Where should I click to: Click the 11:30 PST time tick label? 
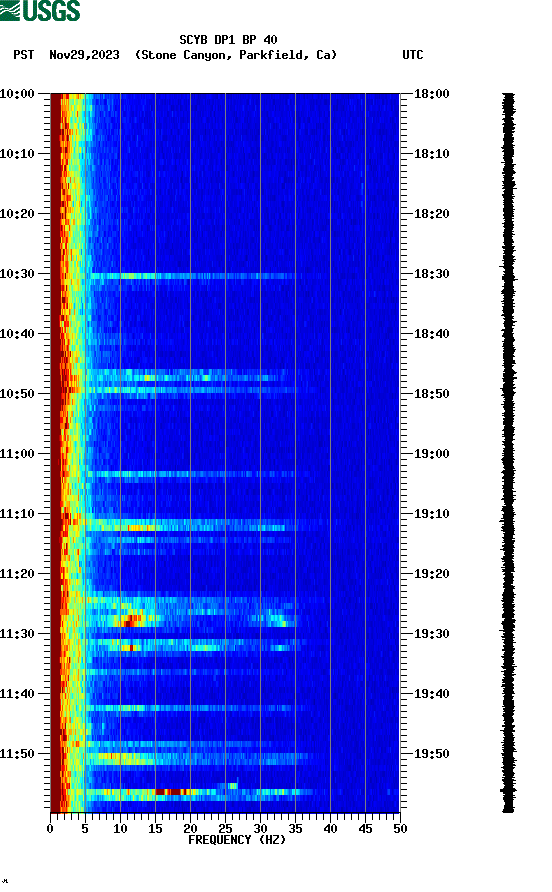coord(17,634)
